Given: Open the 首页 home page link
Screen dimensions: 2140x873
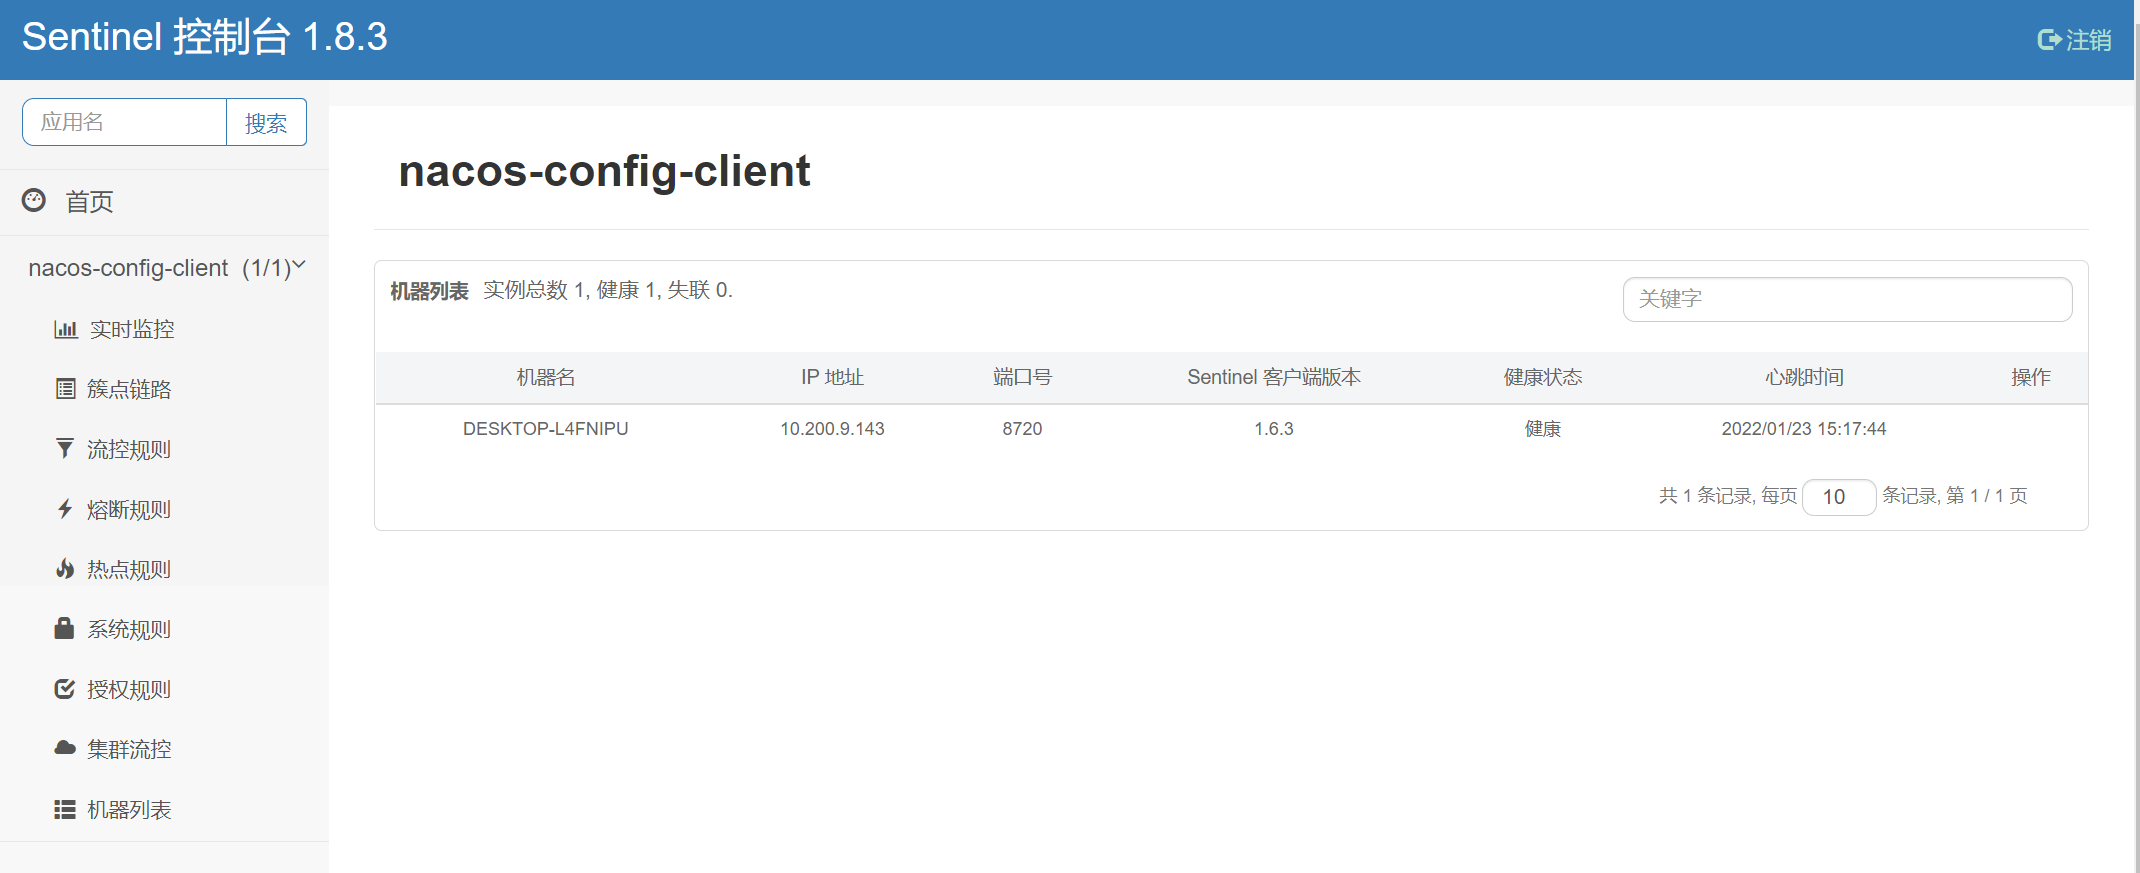Looking at the screenshot, I should tap(89, 202).
